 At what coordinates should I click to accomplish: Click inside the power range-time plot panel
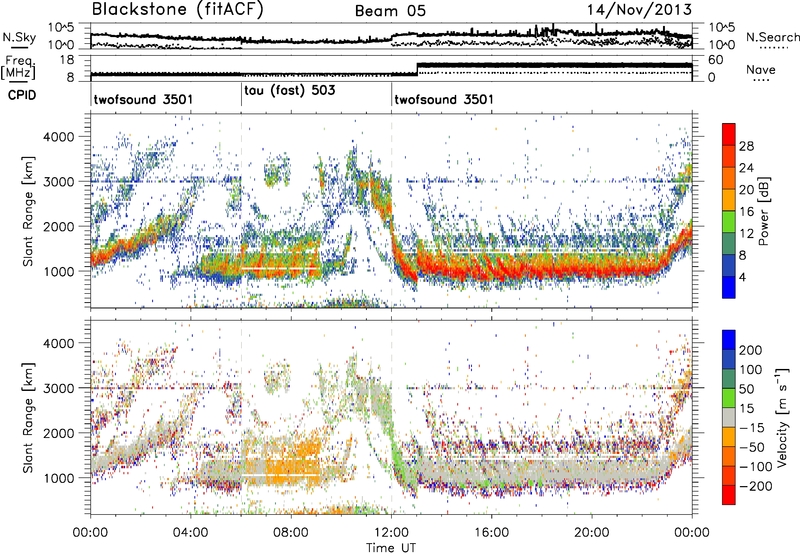391,211
